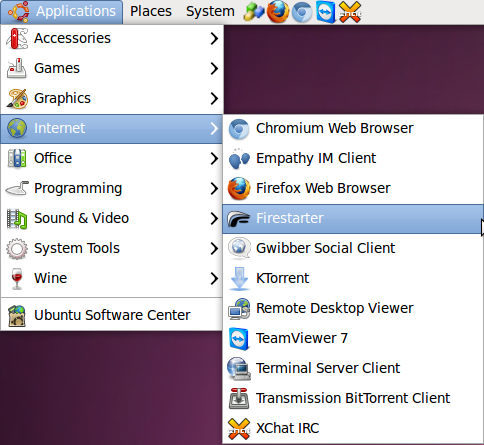
Task: Launch Chromium from the top panel icon
Action: point(302,12)
